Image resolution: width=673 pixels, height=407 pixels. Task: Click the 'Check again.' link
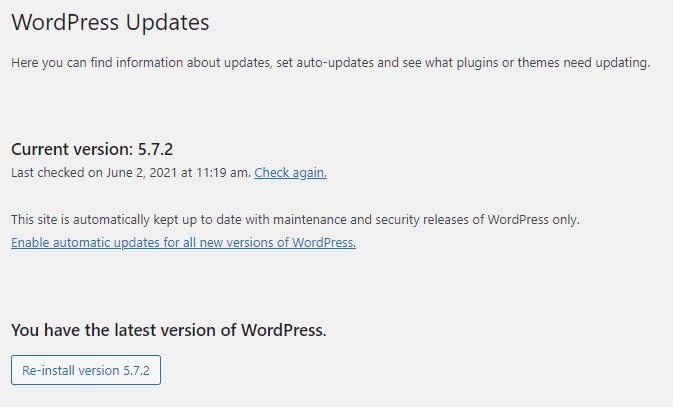pyautogui.click(x=290, y=173)
